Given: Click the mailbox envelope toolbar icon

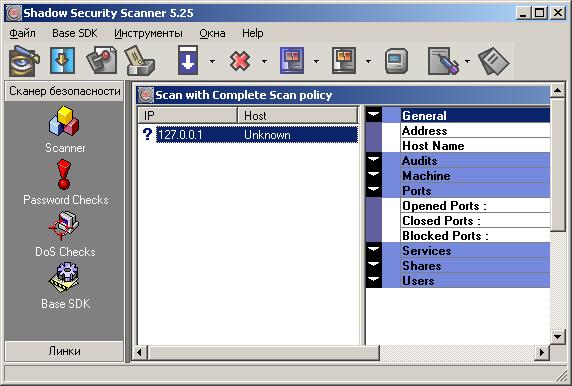Looking at the screenshot, I should [x=140, y=61].
